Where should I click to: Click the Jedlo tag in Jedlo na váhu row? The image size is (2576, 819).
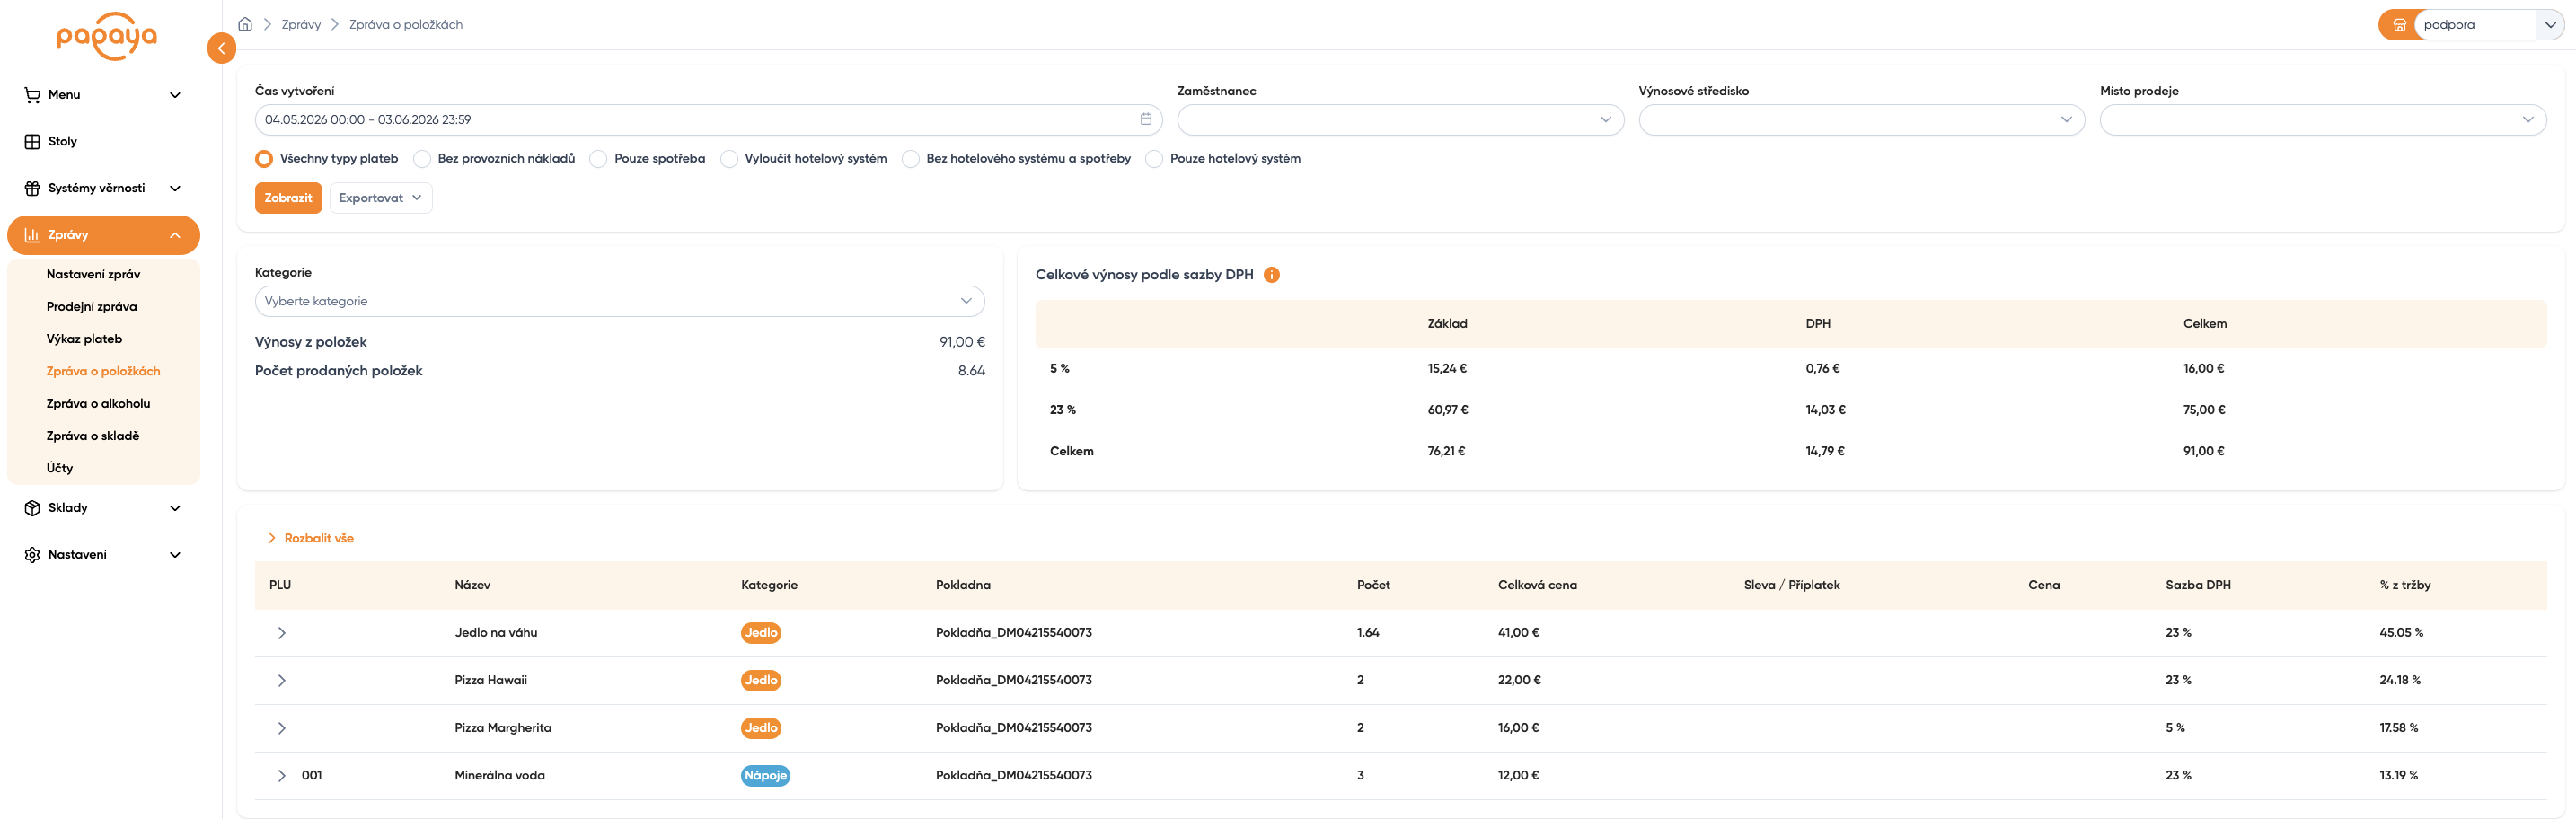[x=761, y=633]
